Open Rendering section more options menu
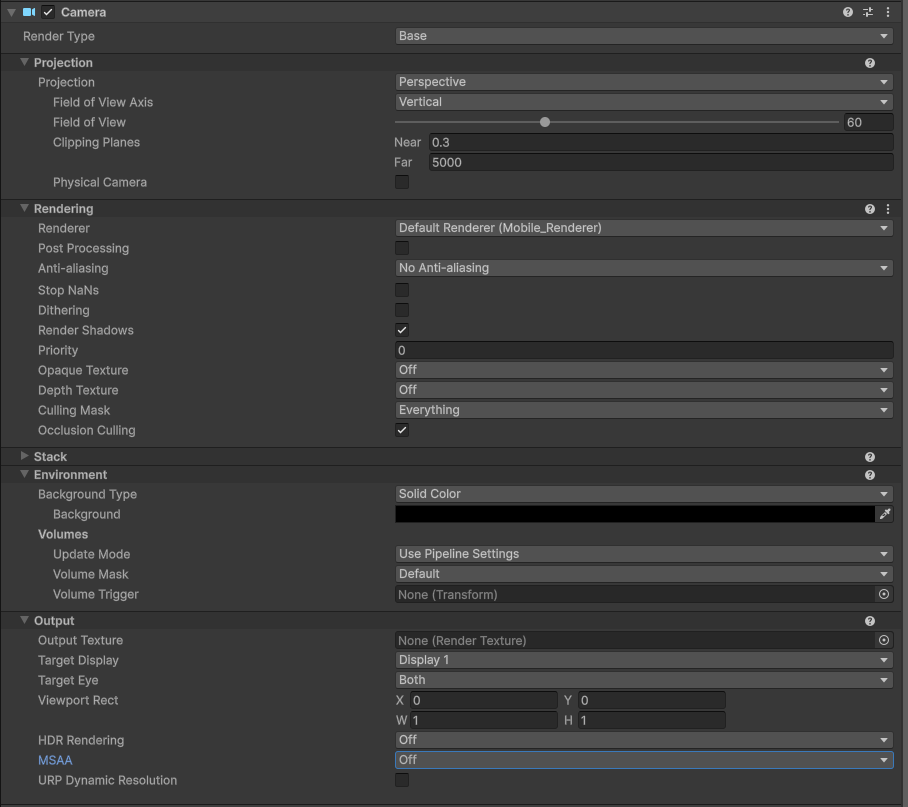The image size is (908, 807). 888,209
